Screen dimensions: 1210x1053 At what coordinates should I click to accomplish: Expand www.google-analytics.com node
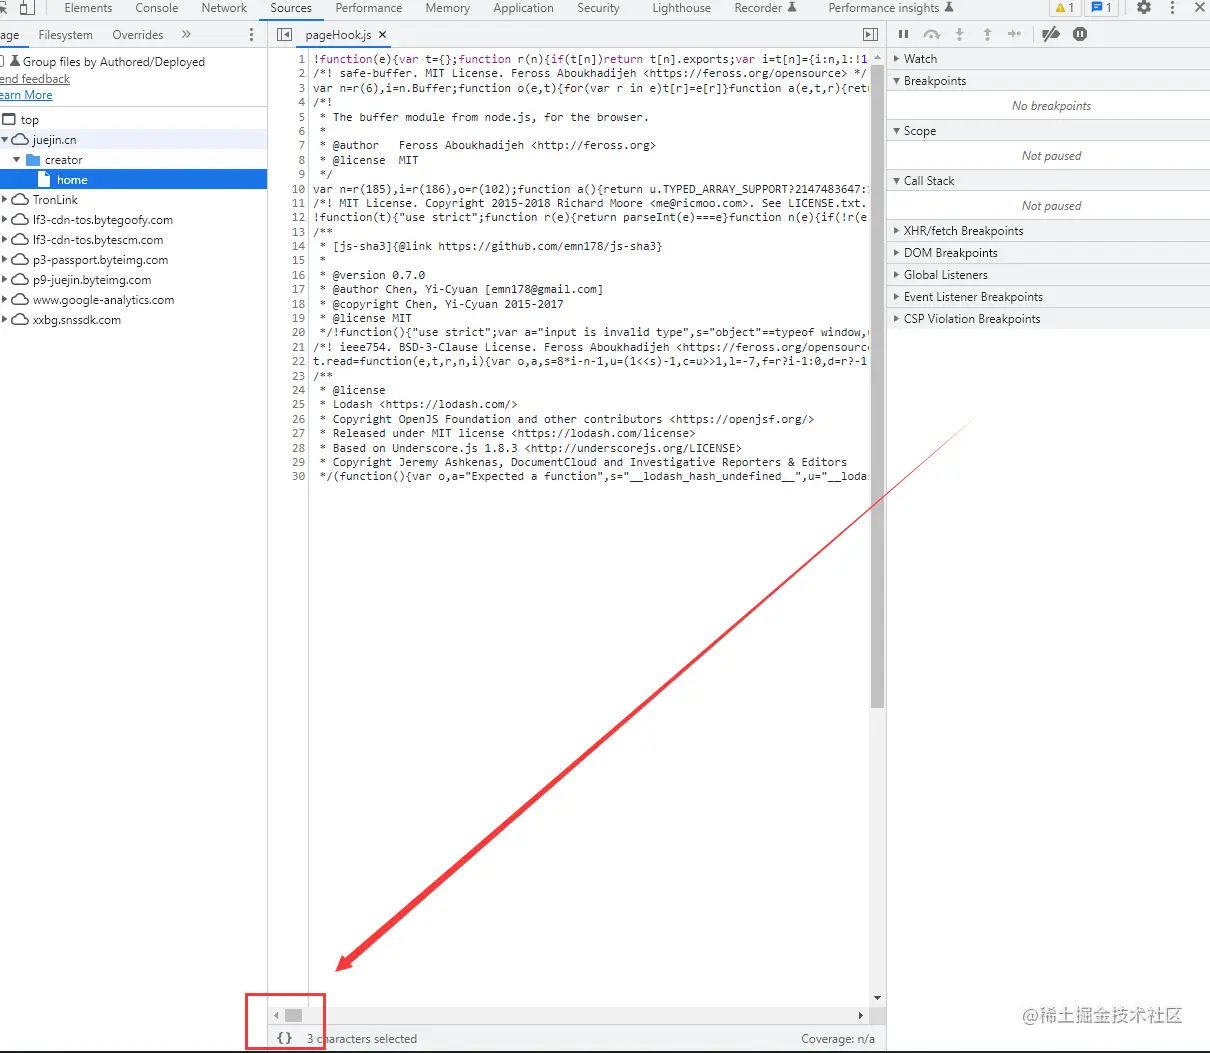[5, 300]
